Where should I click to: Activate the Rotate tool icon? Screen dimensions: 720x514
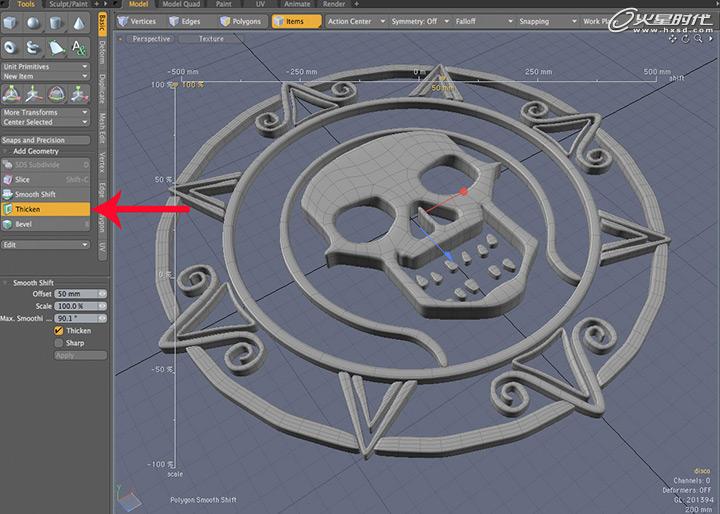(56, 94)
